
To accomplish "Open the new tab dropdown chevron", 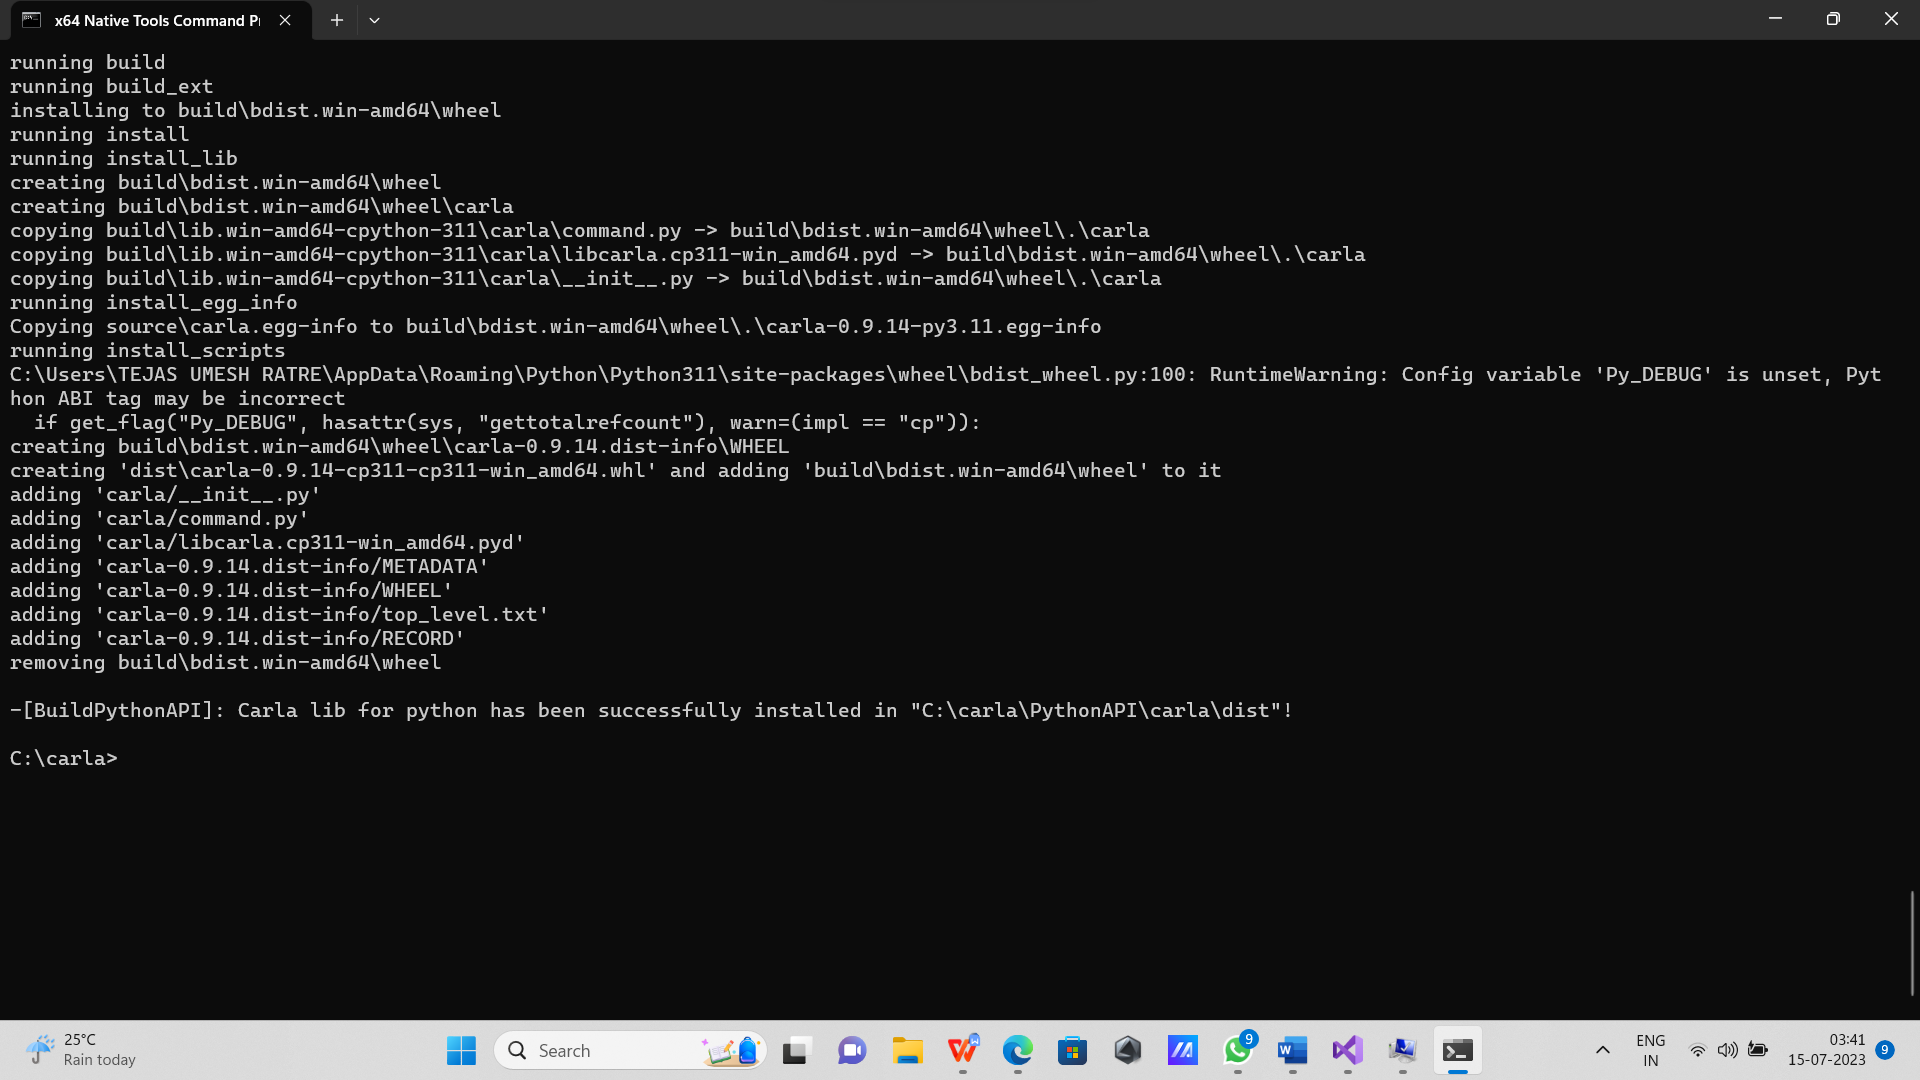I will coord(374,20).
